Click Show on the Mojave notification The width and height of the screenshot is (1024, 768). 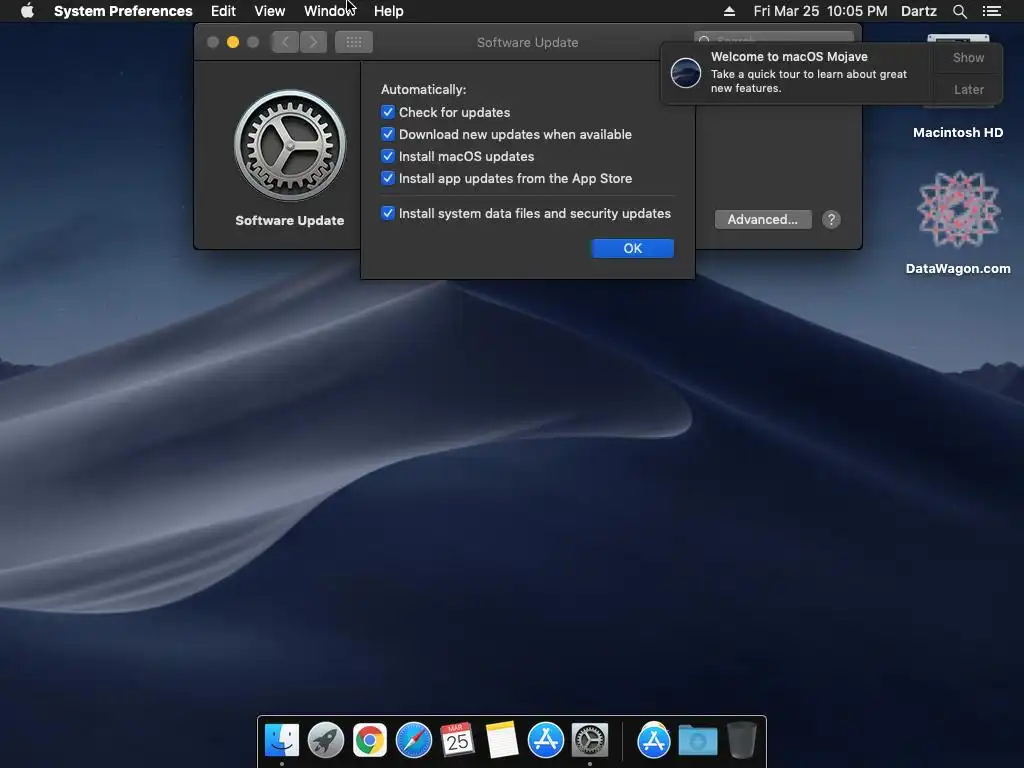tap(968, 57)
